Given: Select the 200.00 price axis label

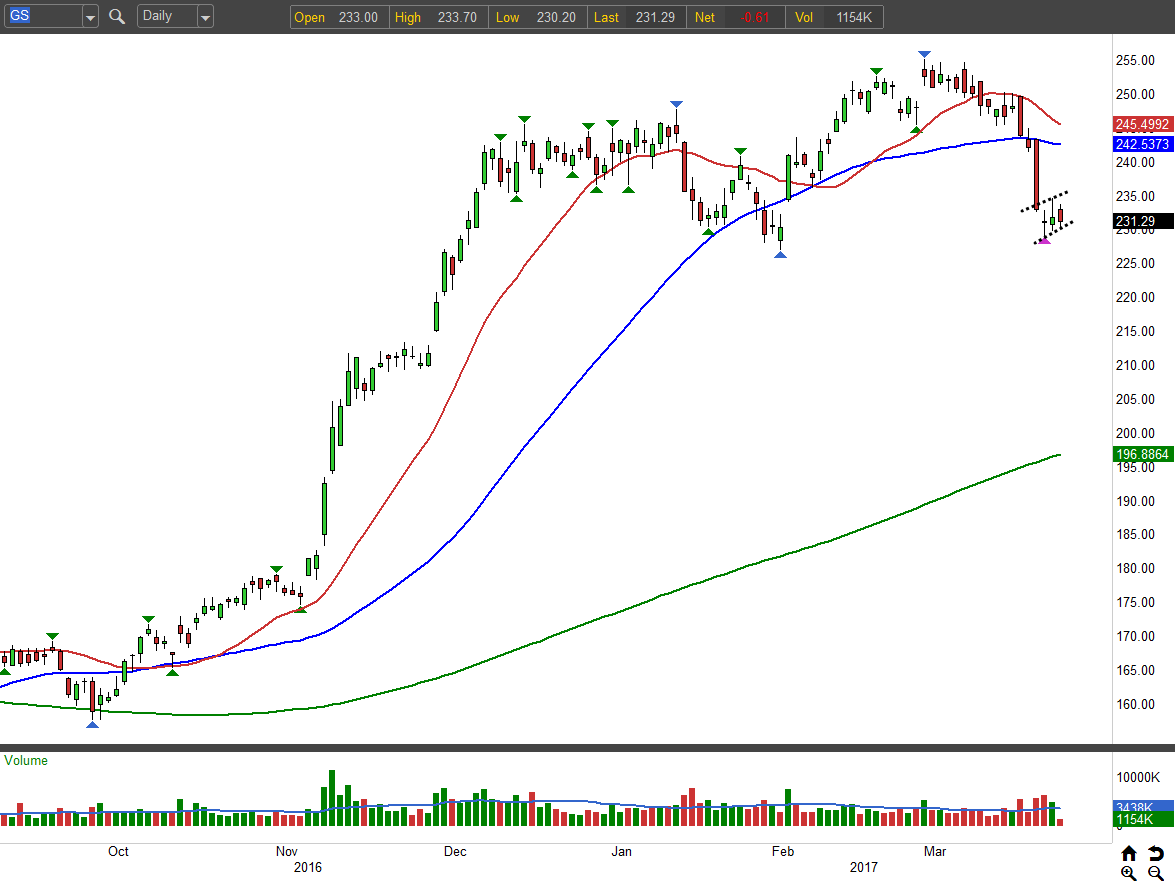Looking at the screenshot, I should click(1135, 433).
